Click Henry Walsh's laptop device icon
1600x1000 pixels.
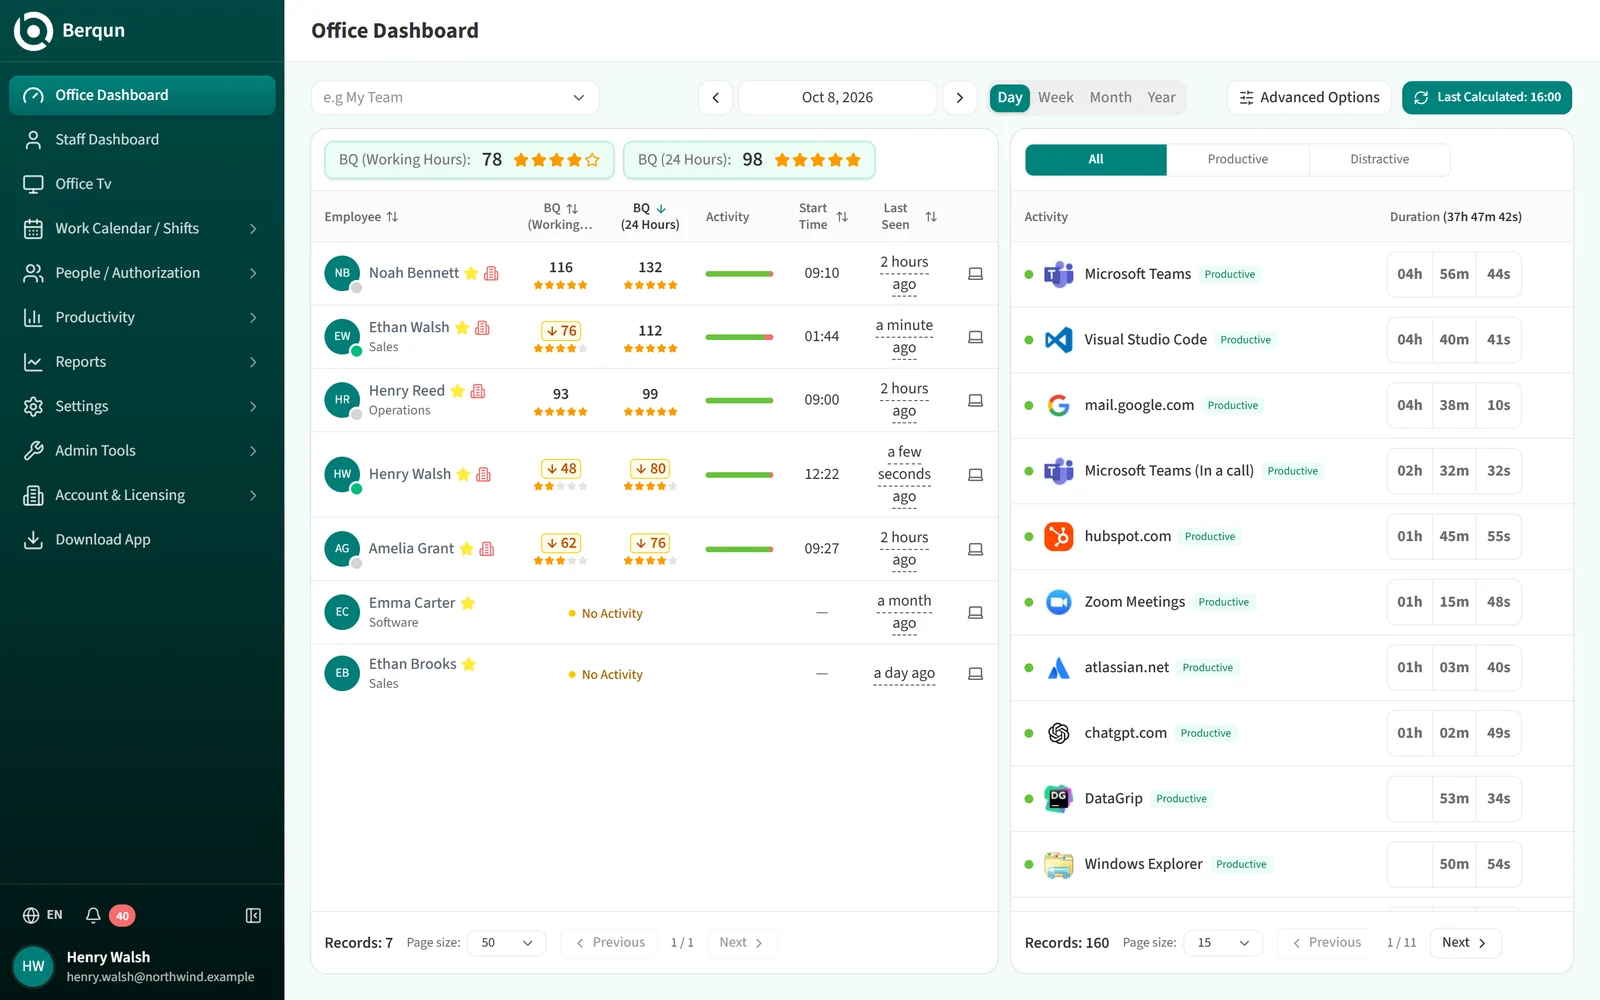975,474
